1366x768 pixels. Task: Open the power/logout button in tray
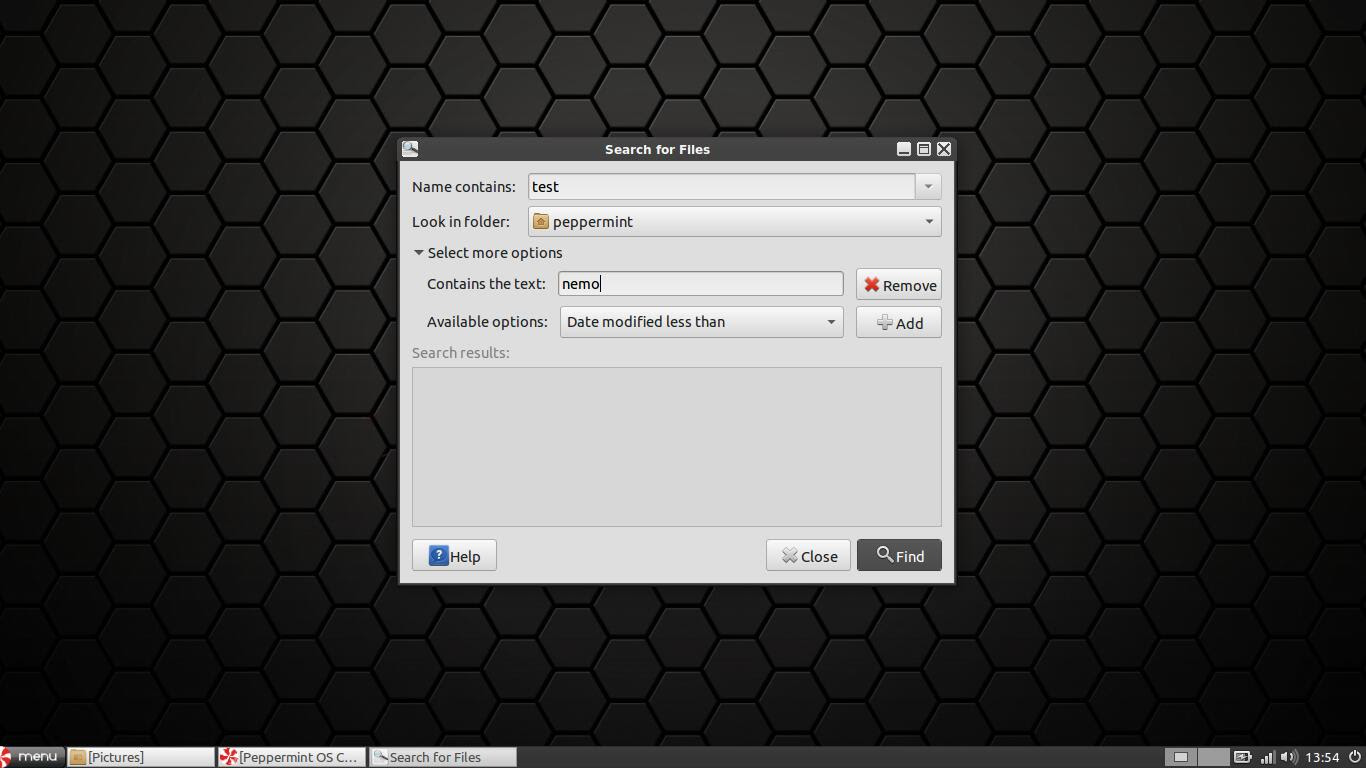click(1355, 757)
